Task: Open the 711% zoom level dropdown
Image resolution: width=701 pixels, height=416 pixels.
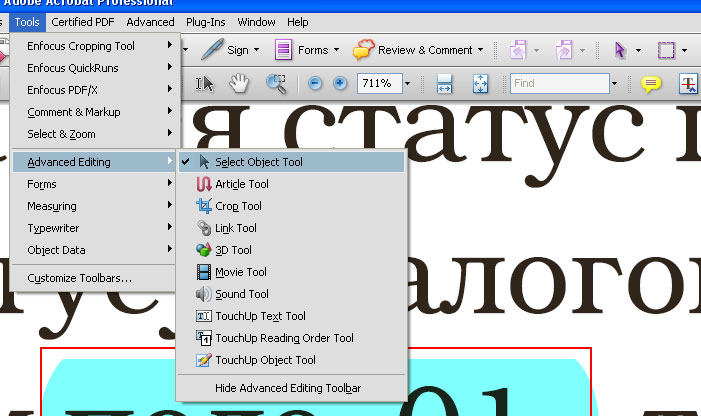Action: pos(407,83)
